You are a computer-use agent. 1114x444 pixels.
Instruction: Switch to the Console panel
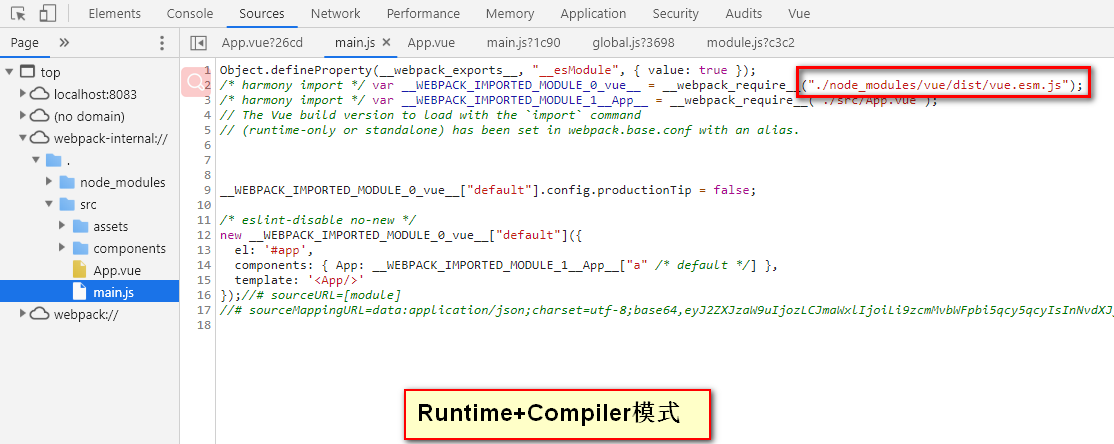190,13
